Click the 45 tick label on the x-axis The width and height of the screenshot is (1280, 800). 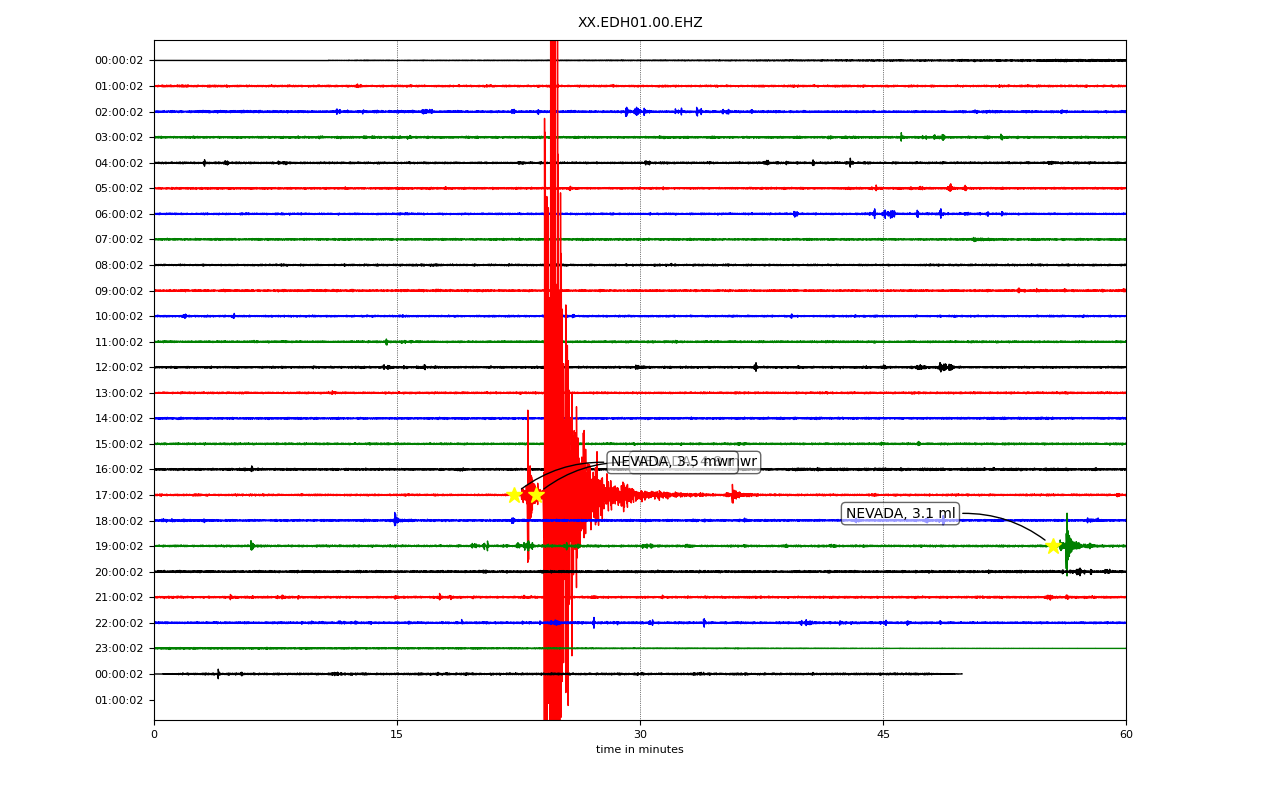[x=883, y=735]
